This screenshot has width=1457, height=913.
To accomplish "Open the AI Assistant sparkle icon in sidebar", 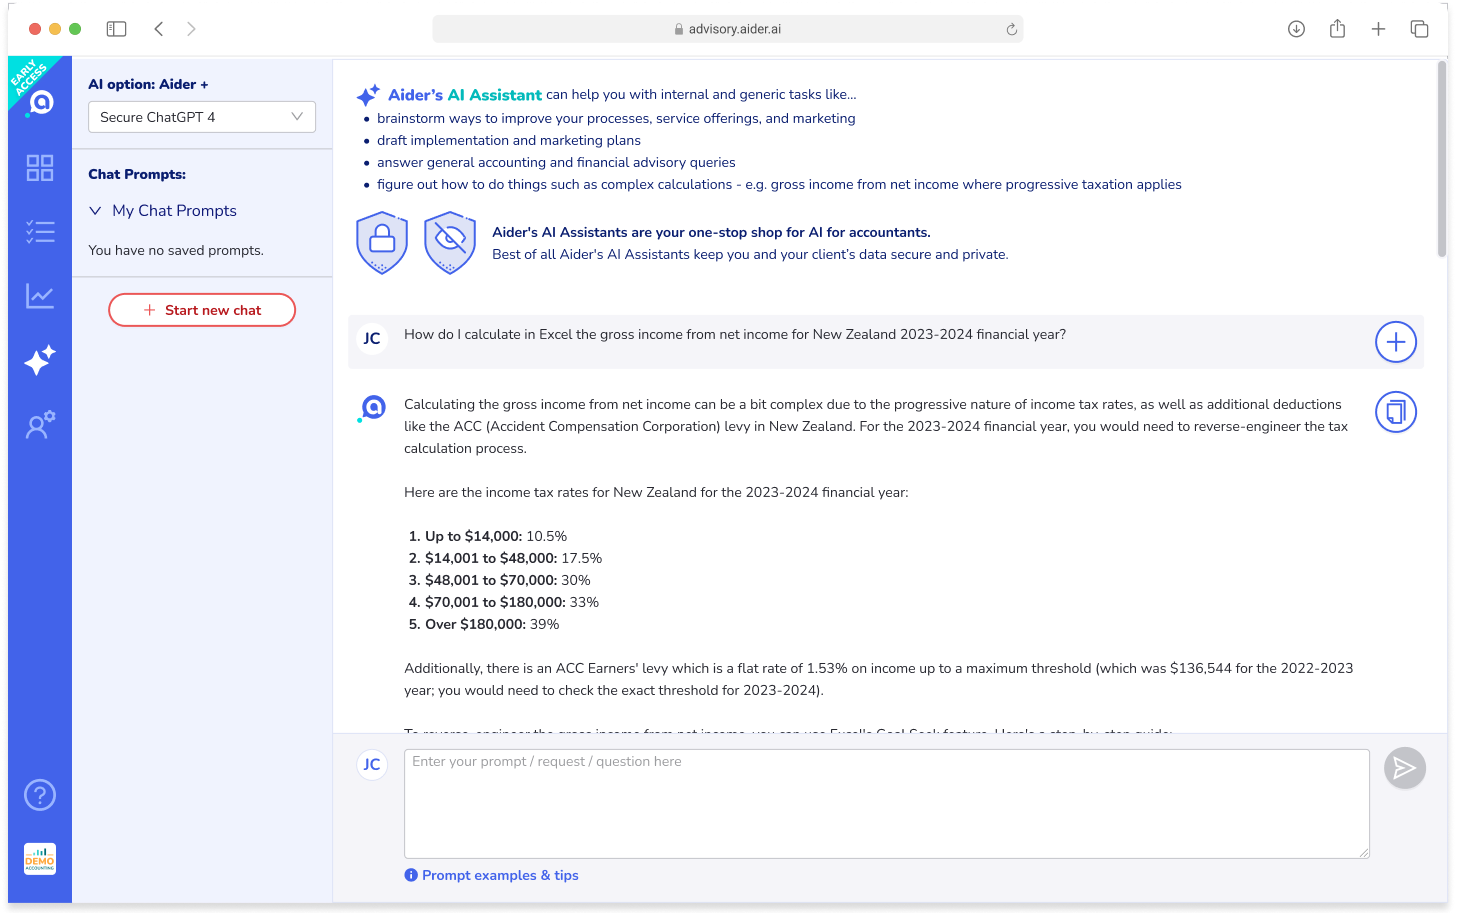I will (x=40, y=360).
